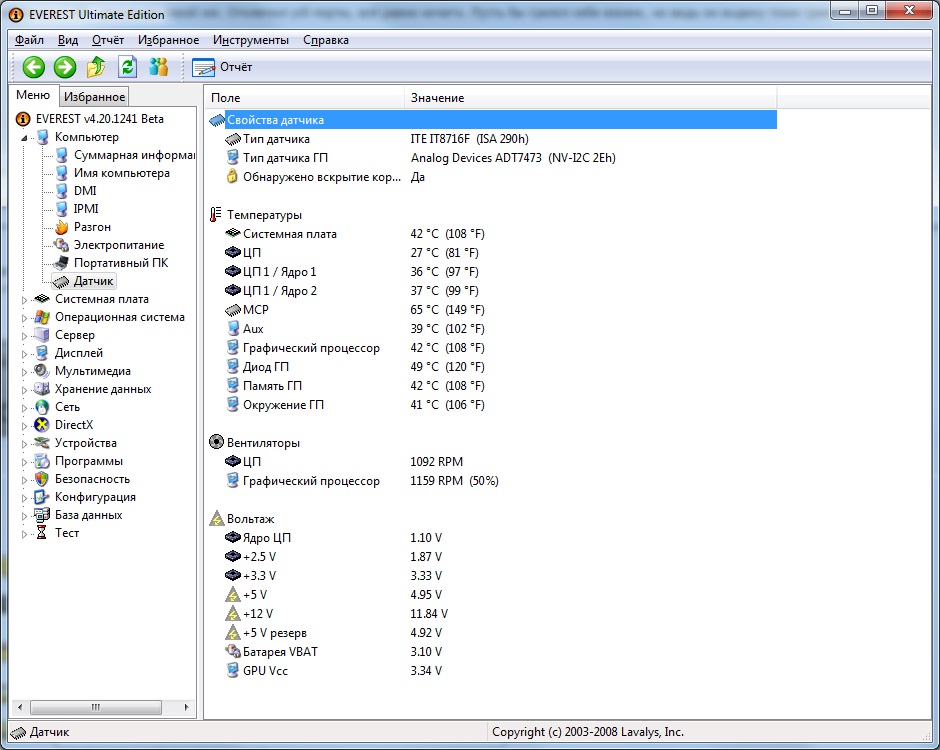Click the database icon beside База данных
The width and height of the screenshot is (940, 750).
click(x=42, y=515)
